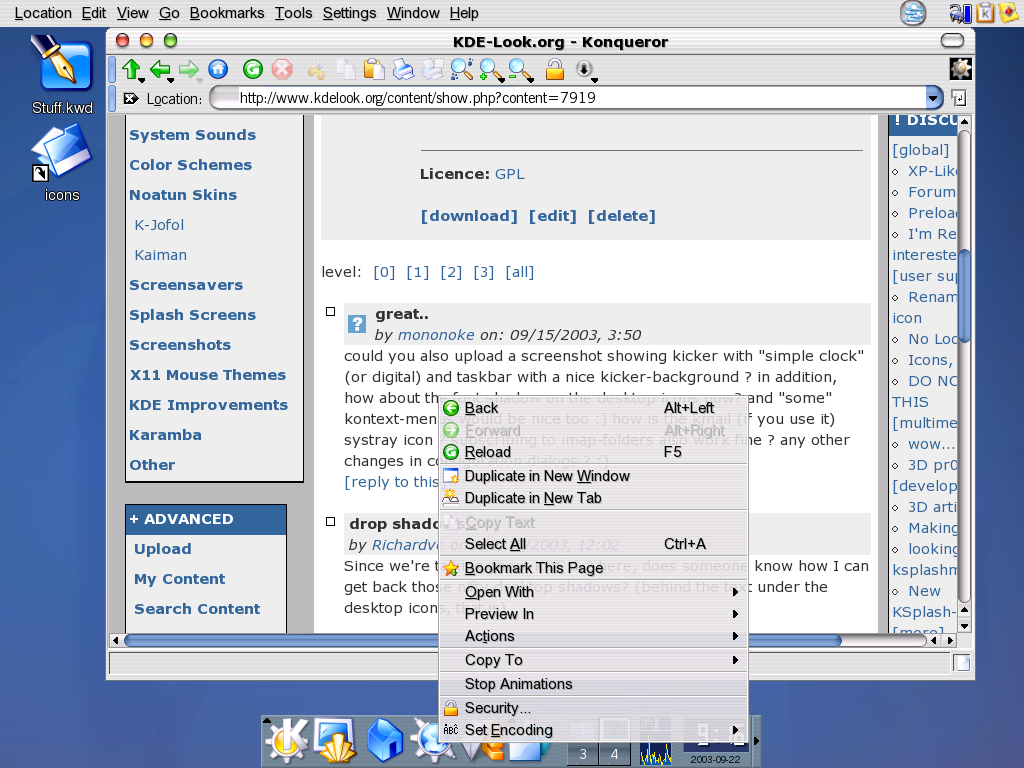Decrease font size with zoom-out magnifier
1024x768 pixels.
[x=519, y=69]
